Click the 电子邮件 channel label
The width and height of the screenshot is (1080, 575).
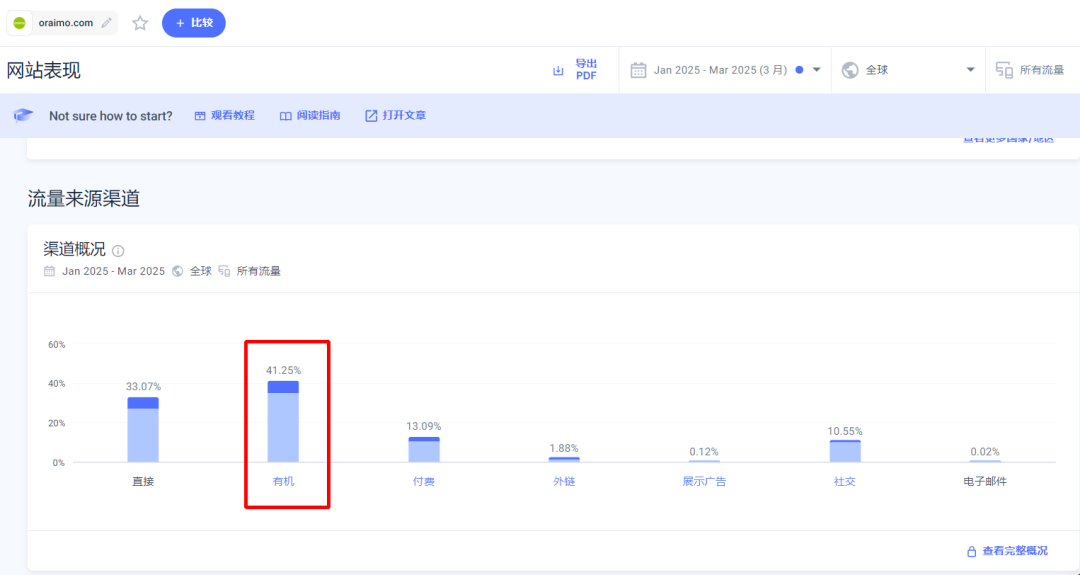tap(985, 481)
